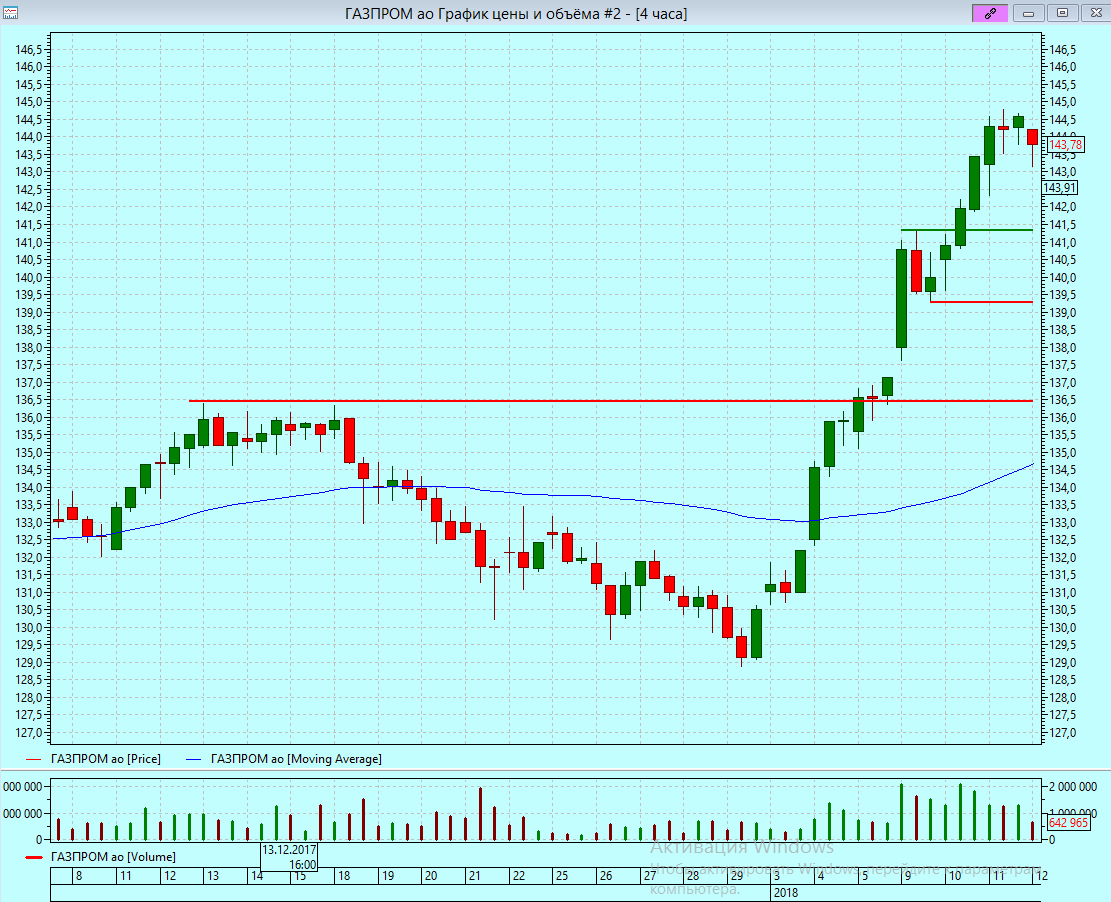Screen dimensions: 1111x902
Task: Click the red 642 965 volume label
Action: point(1068,823)
